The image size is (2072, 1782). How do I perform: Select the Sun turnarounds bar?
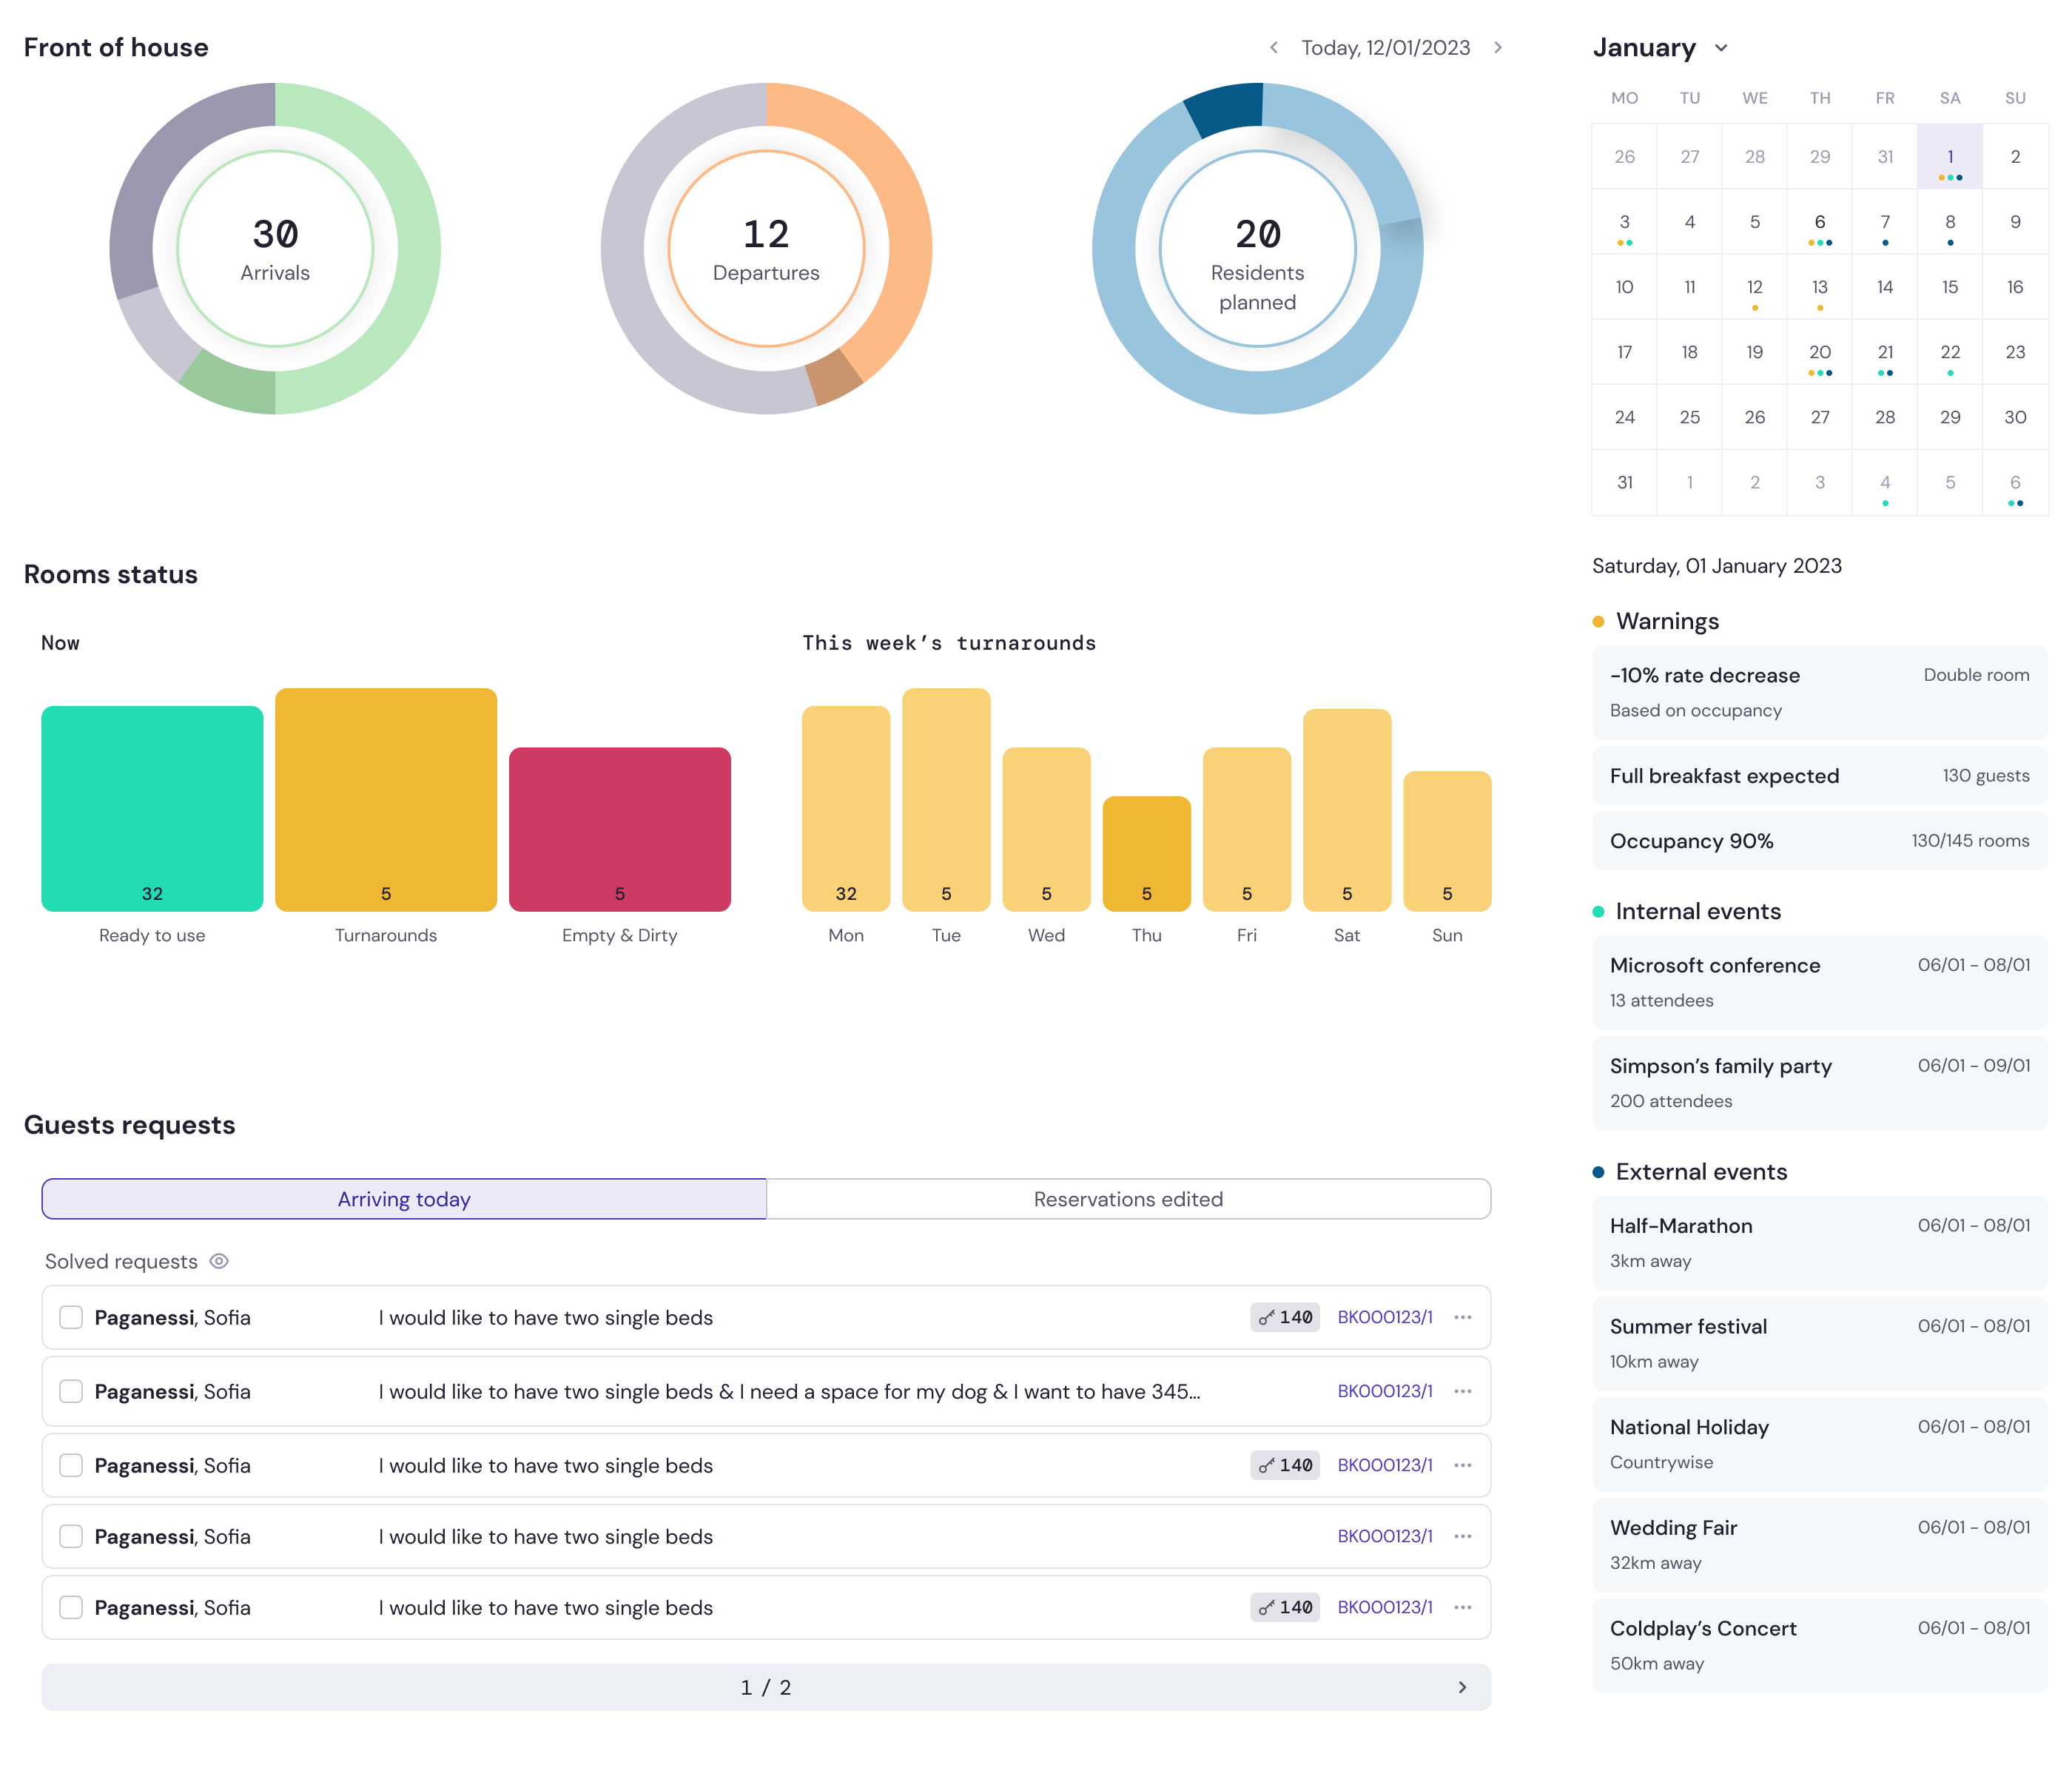click(1447, 841)
